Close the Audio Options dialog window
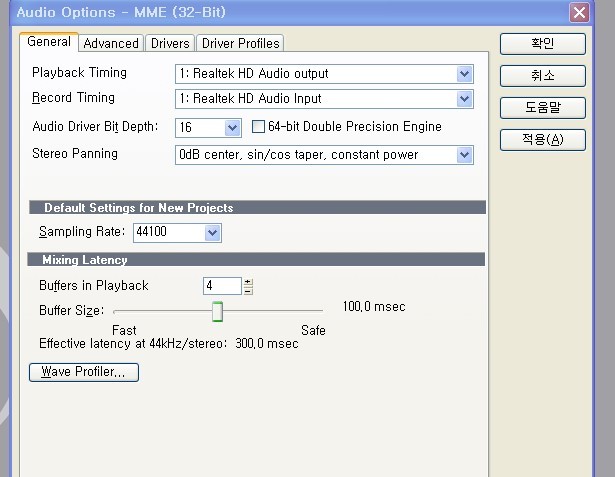Viewport: 615px width, 477px height. pos(578,13)
